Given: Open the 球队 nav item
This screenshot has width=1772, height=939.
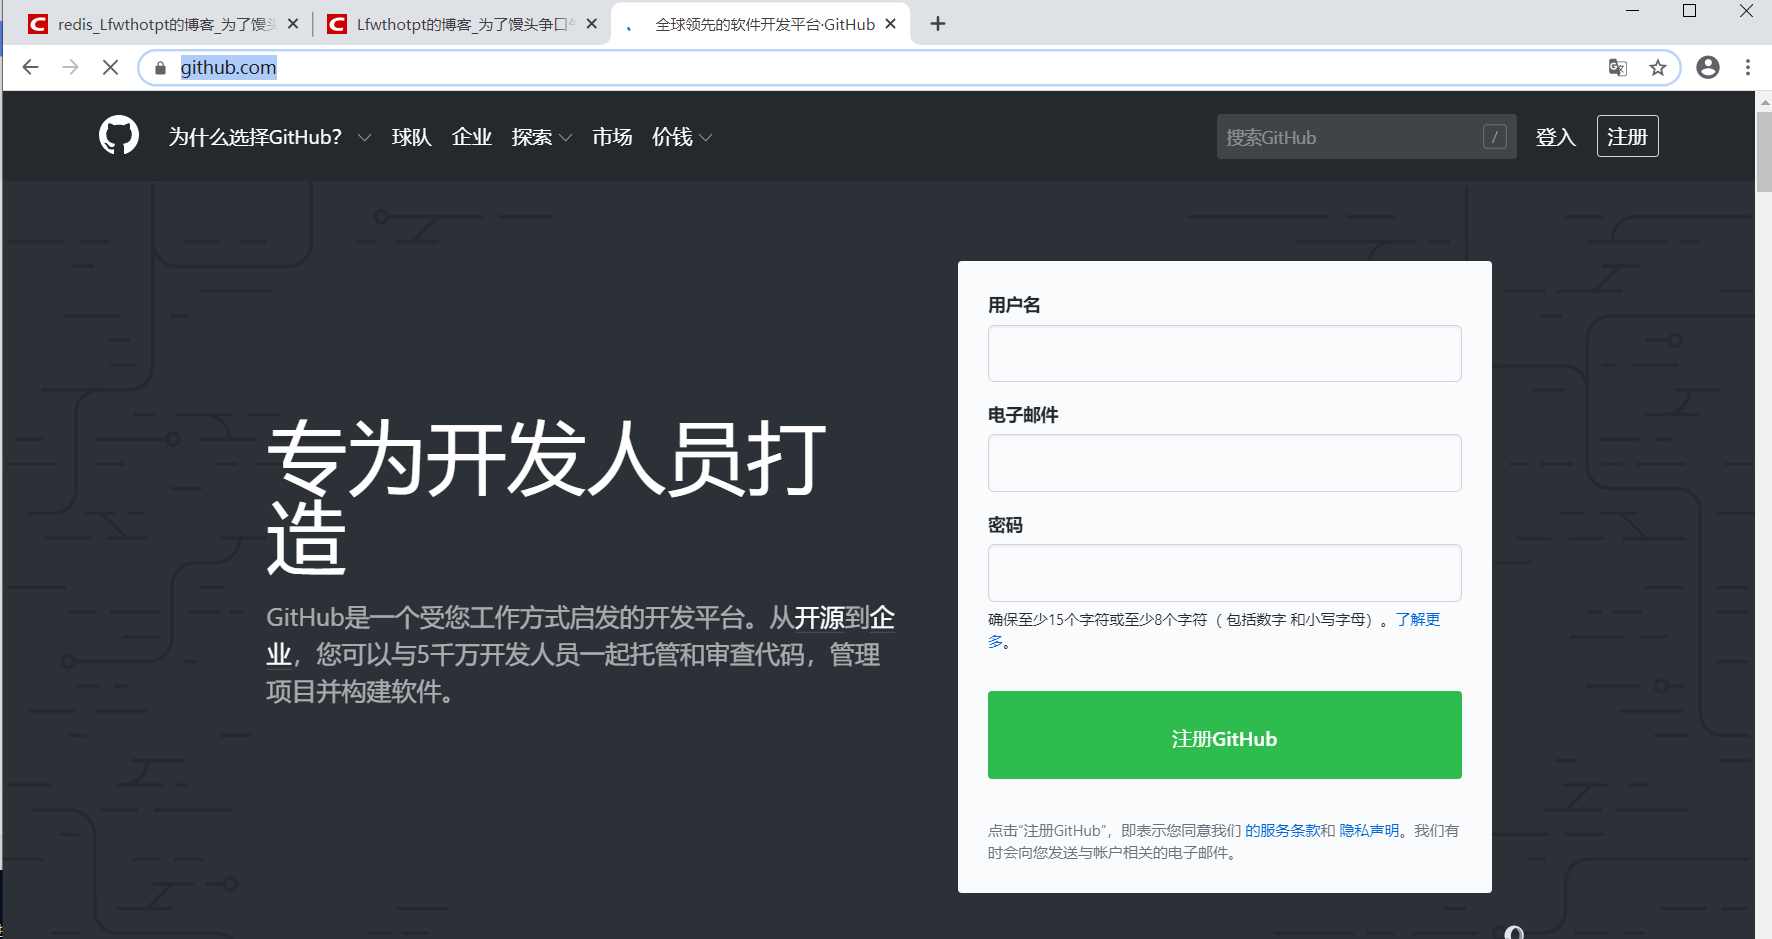Looking at the screenshot, I should coord(412,137).
